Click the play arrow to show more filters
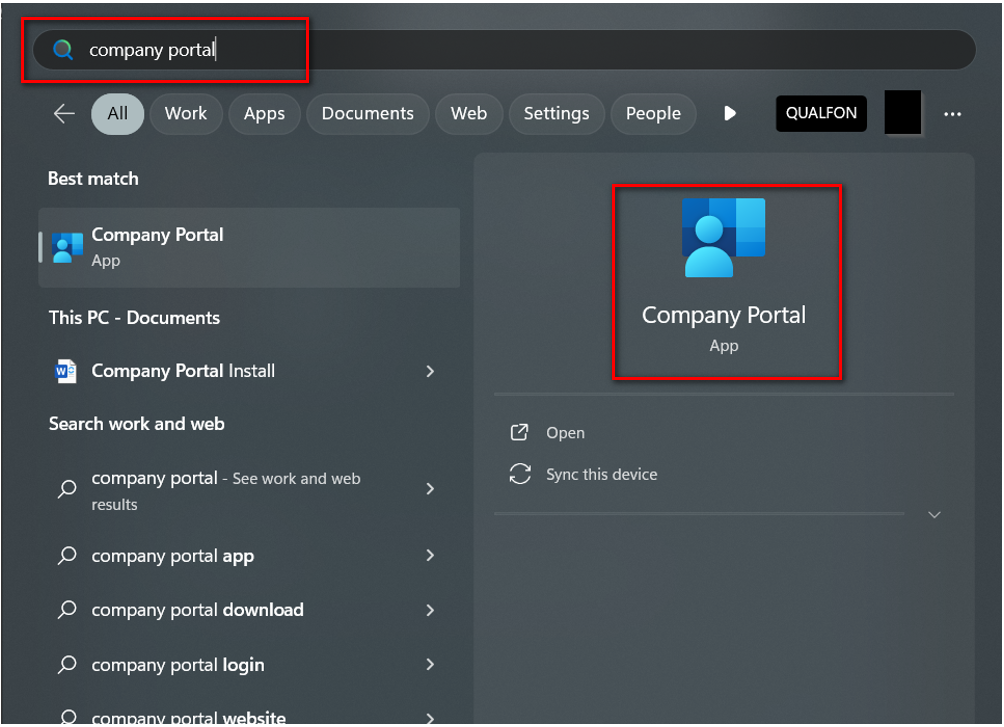Viewport: 1004px width, 727px height. [x=730, y=113]
